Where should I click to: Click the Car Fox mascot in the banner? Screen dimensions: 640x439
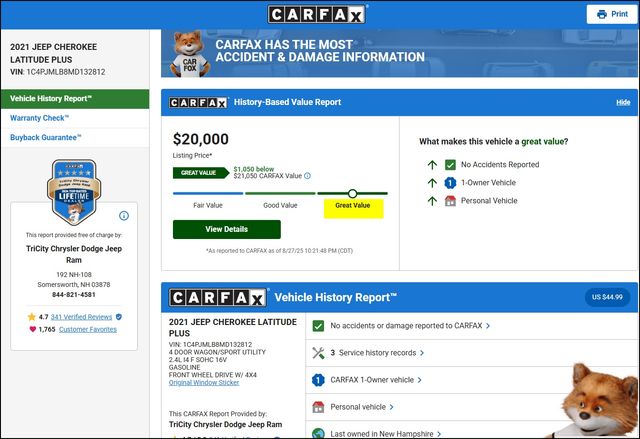[x=189, y=53]
